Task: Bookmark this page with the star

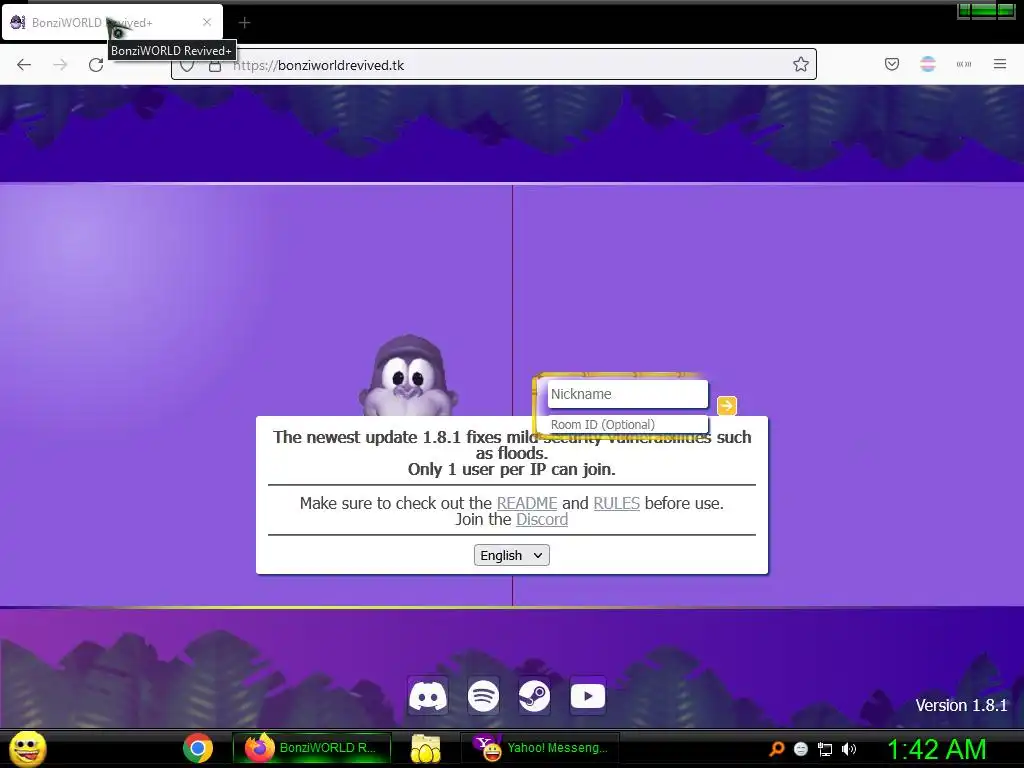Action: (801, 64)
